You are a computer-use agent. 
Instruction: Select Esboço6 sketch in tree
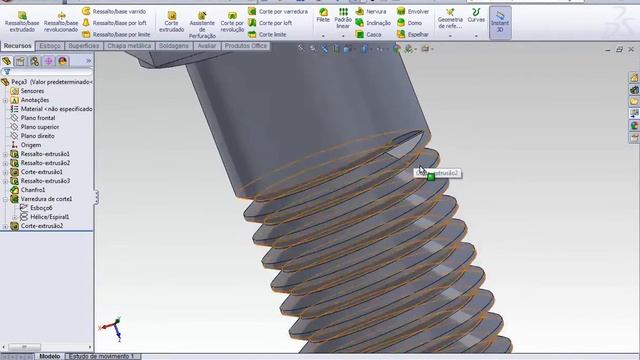[x=41, y=208]
